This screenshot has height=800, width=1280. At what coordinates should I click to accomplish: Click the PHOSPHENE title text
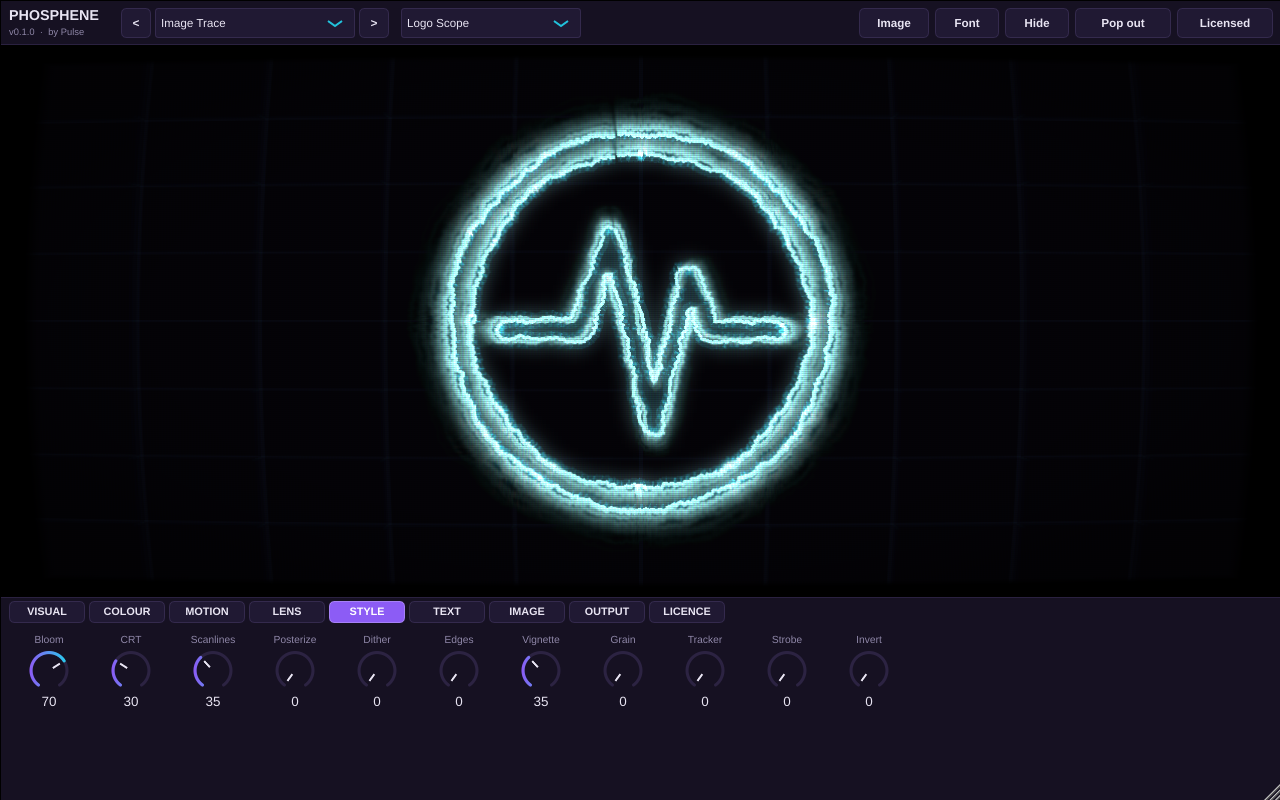coord(54,15)
